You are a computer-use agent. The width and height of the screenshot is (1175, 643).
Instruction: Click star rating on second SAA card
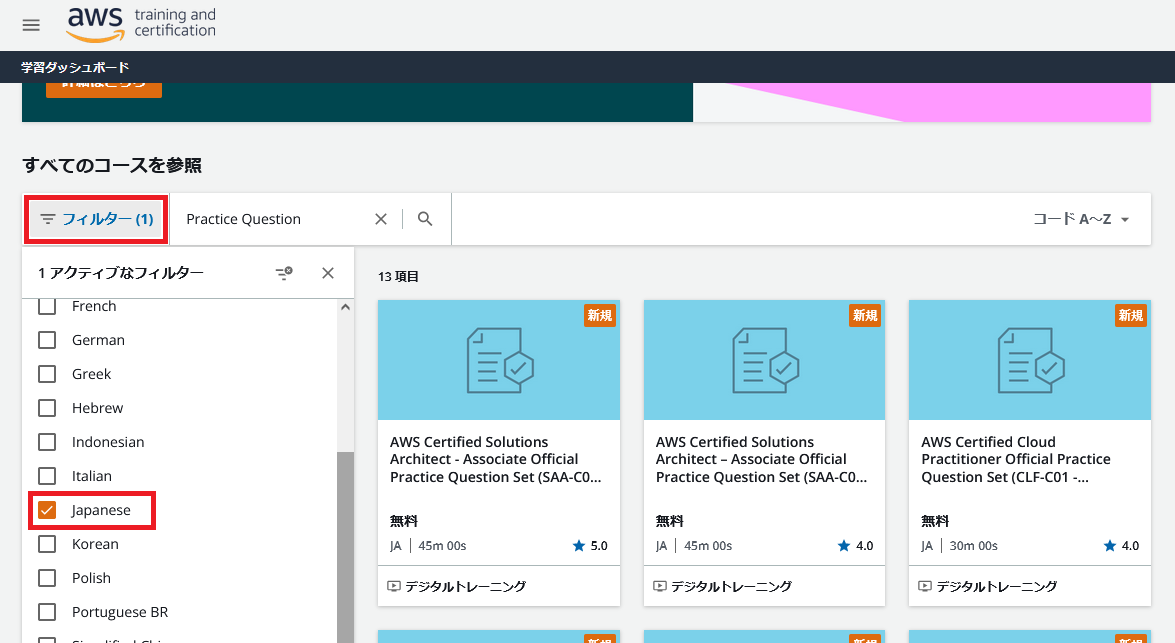coord(855,546)
